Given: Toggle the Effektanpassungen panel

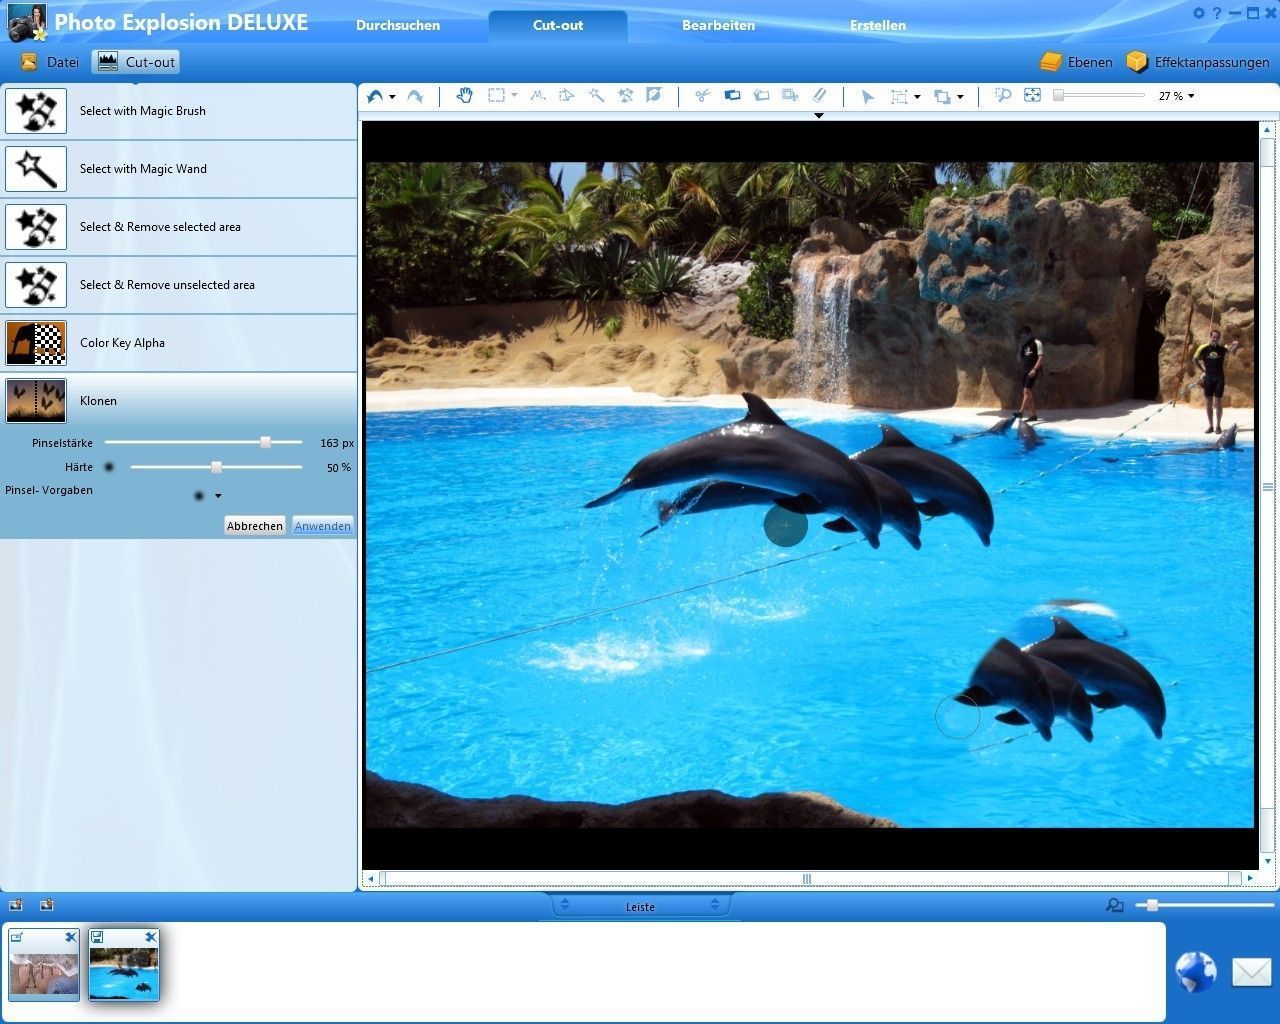Looking at the screenshot, I should 1197,62.
